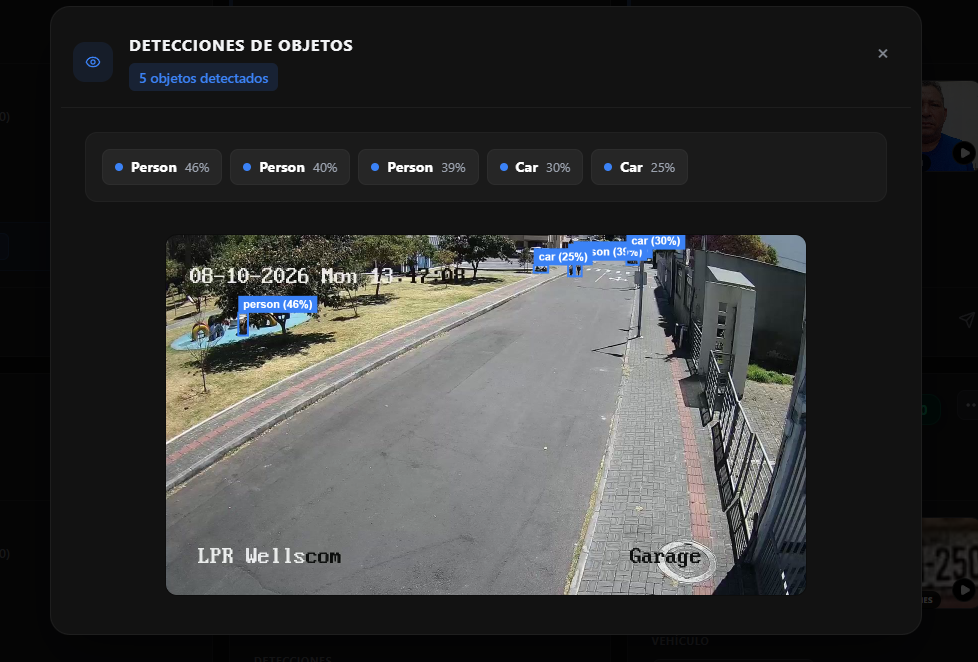The width and height of the screenshot is (978, 662).
Task: Play the background license plate video thumbnail
Action: [x=964, y=590]
